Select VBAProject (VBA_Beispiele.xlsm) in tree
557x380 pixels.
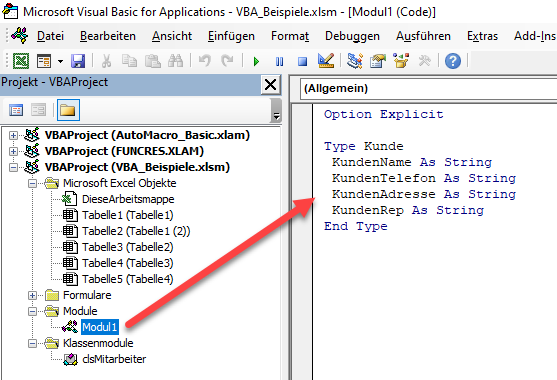click(x=137, y=167)
